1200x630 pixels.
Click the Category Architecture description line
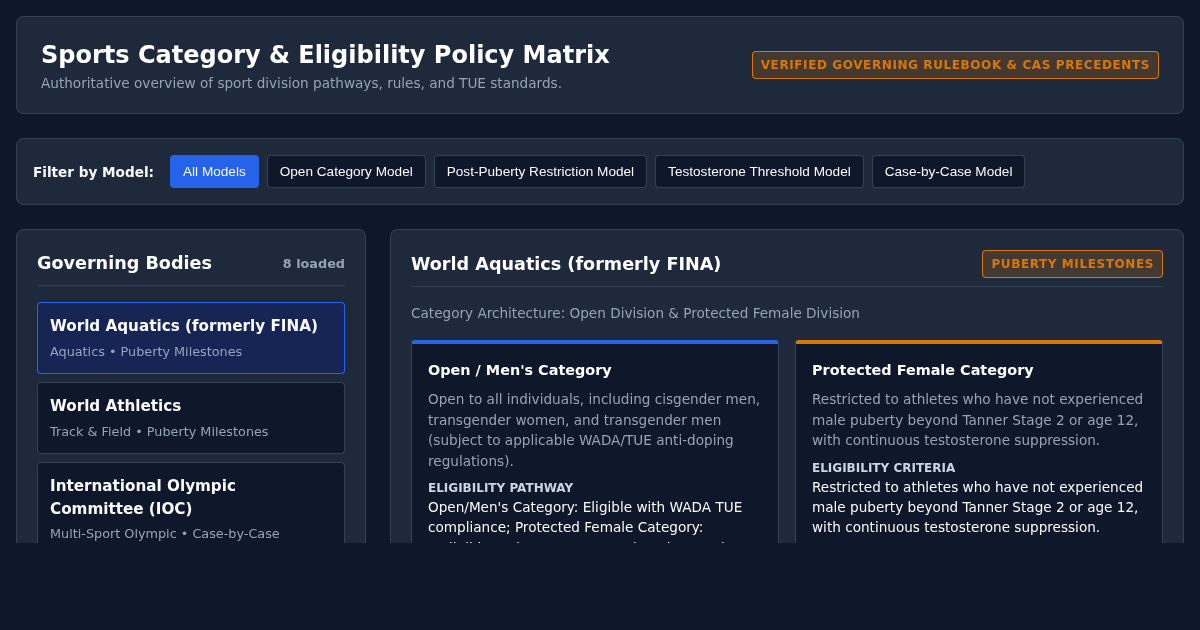point(635,313)
